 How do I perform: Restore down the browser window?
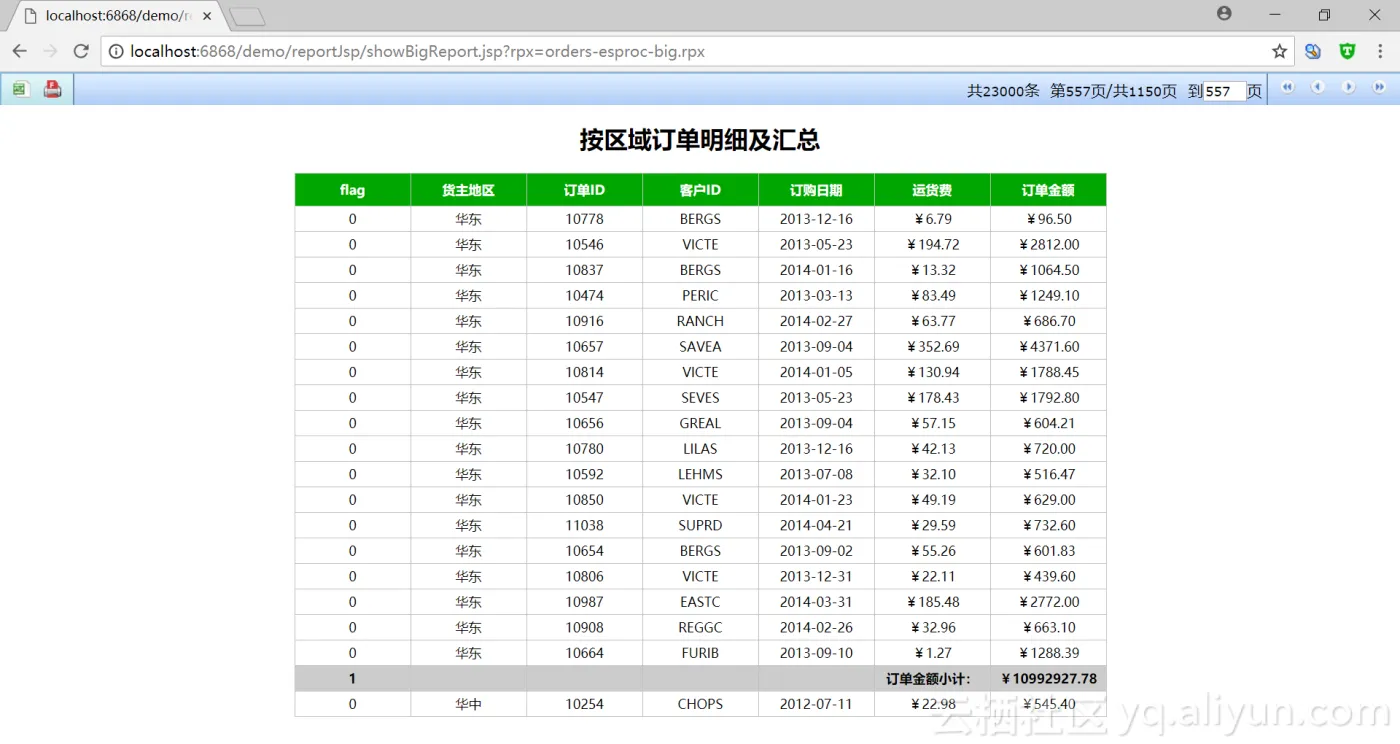pyautogui.click(x=1324, y=15)
